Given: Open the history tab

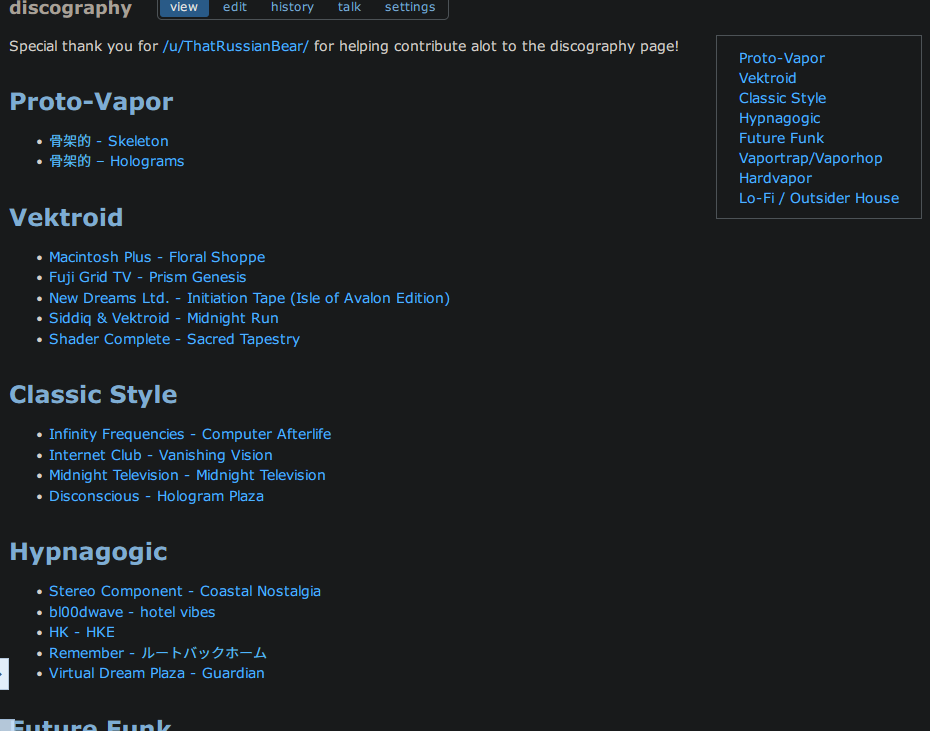Looking at the screenshot, I should pyautogui.click(x=292, y=7).
